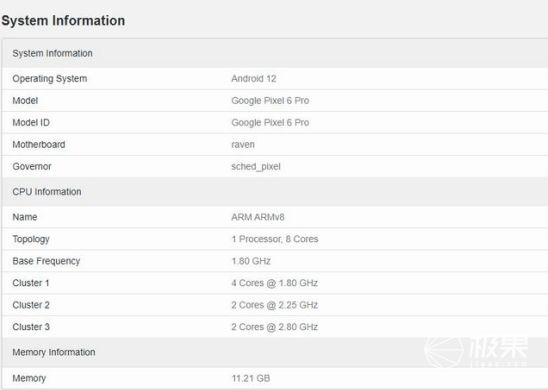
Task: Click Cluster 2 value 2 Cores @ 2.25 GHz
Action: tap(274, 305)
